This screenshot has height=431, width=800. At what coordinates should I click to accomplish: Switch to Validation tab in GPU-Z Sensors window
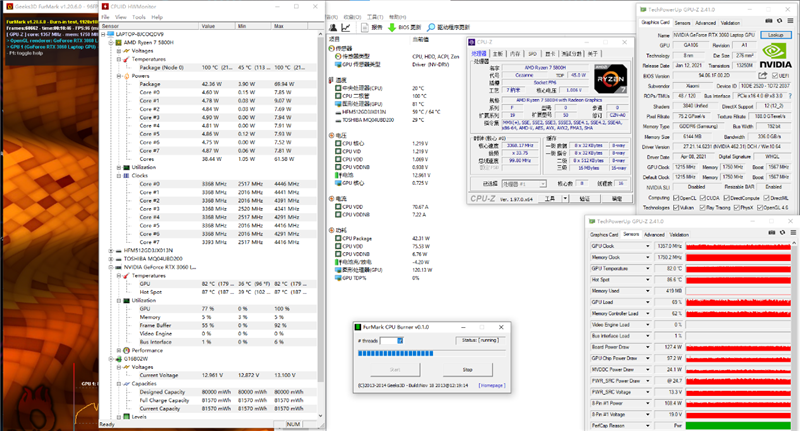point(679,235)
